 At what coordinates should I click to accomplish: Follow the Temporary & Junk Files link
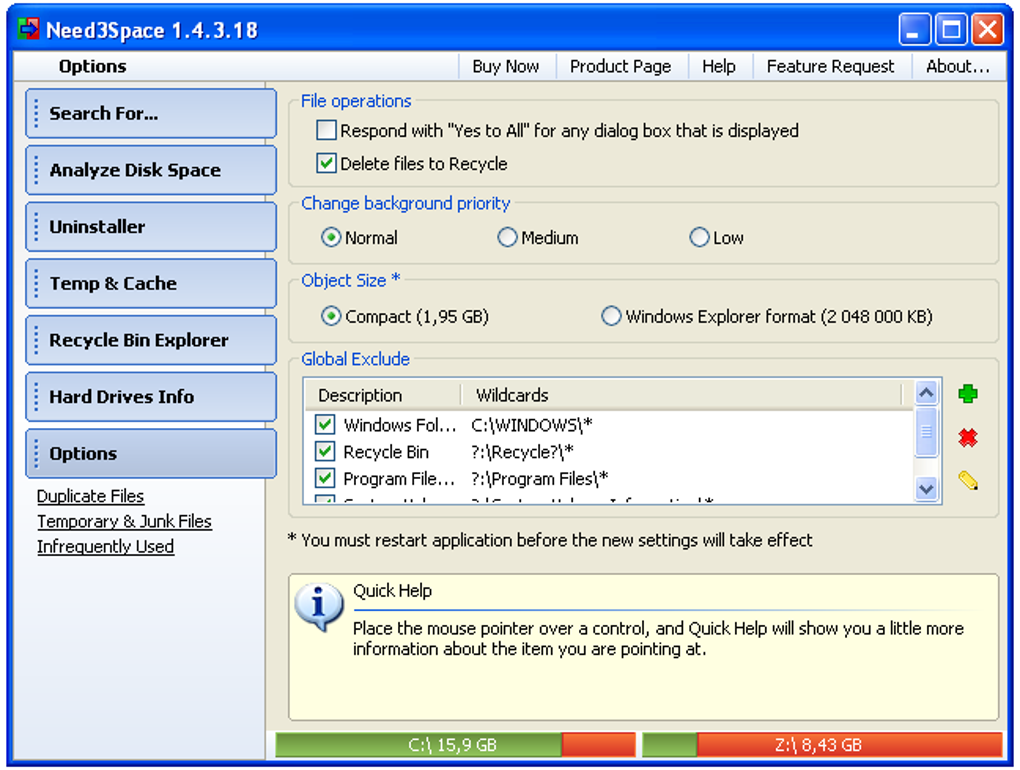(124, 522)
